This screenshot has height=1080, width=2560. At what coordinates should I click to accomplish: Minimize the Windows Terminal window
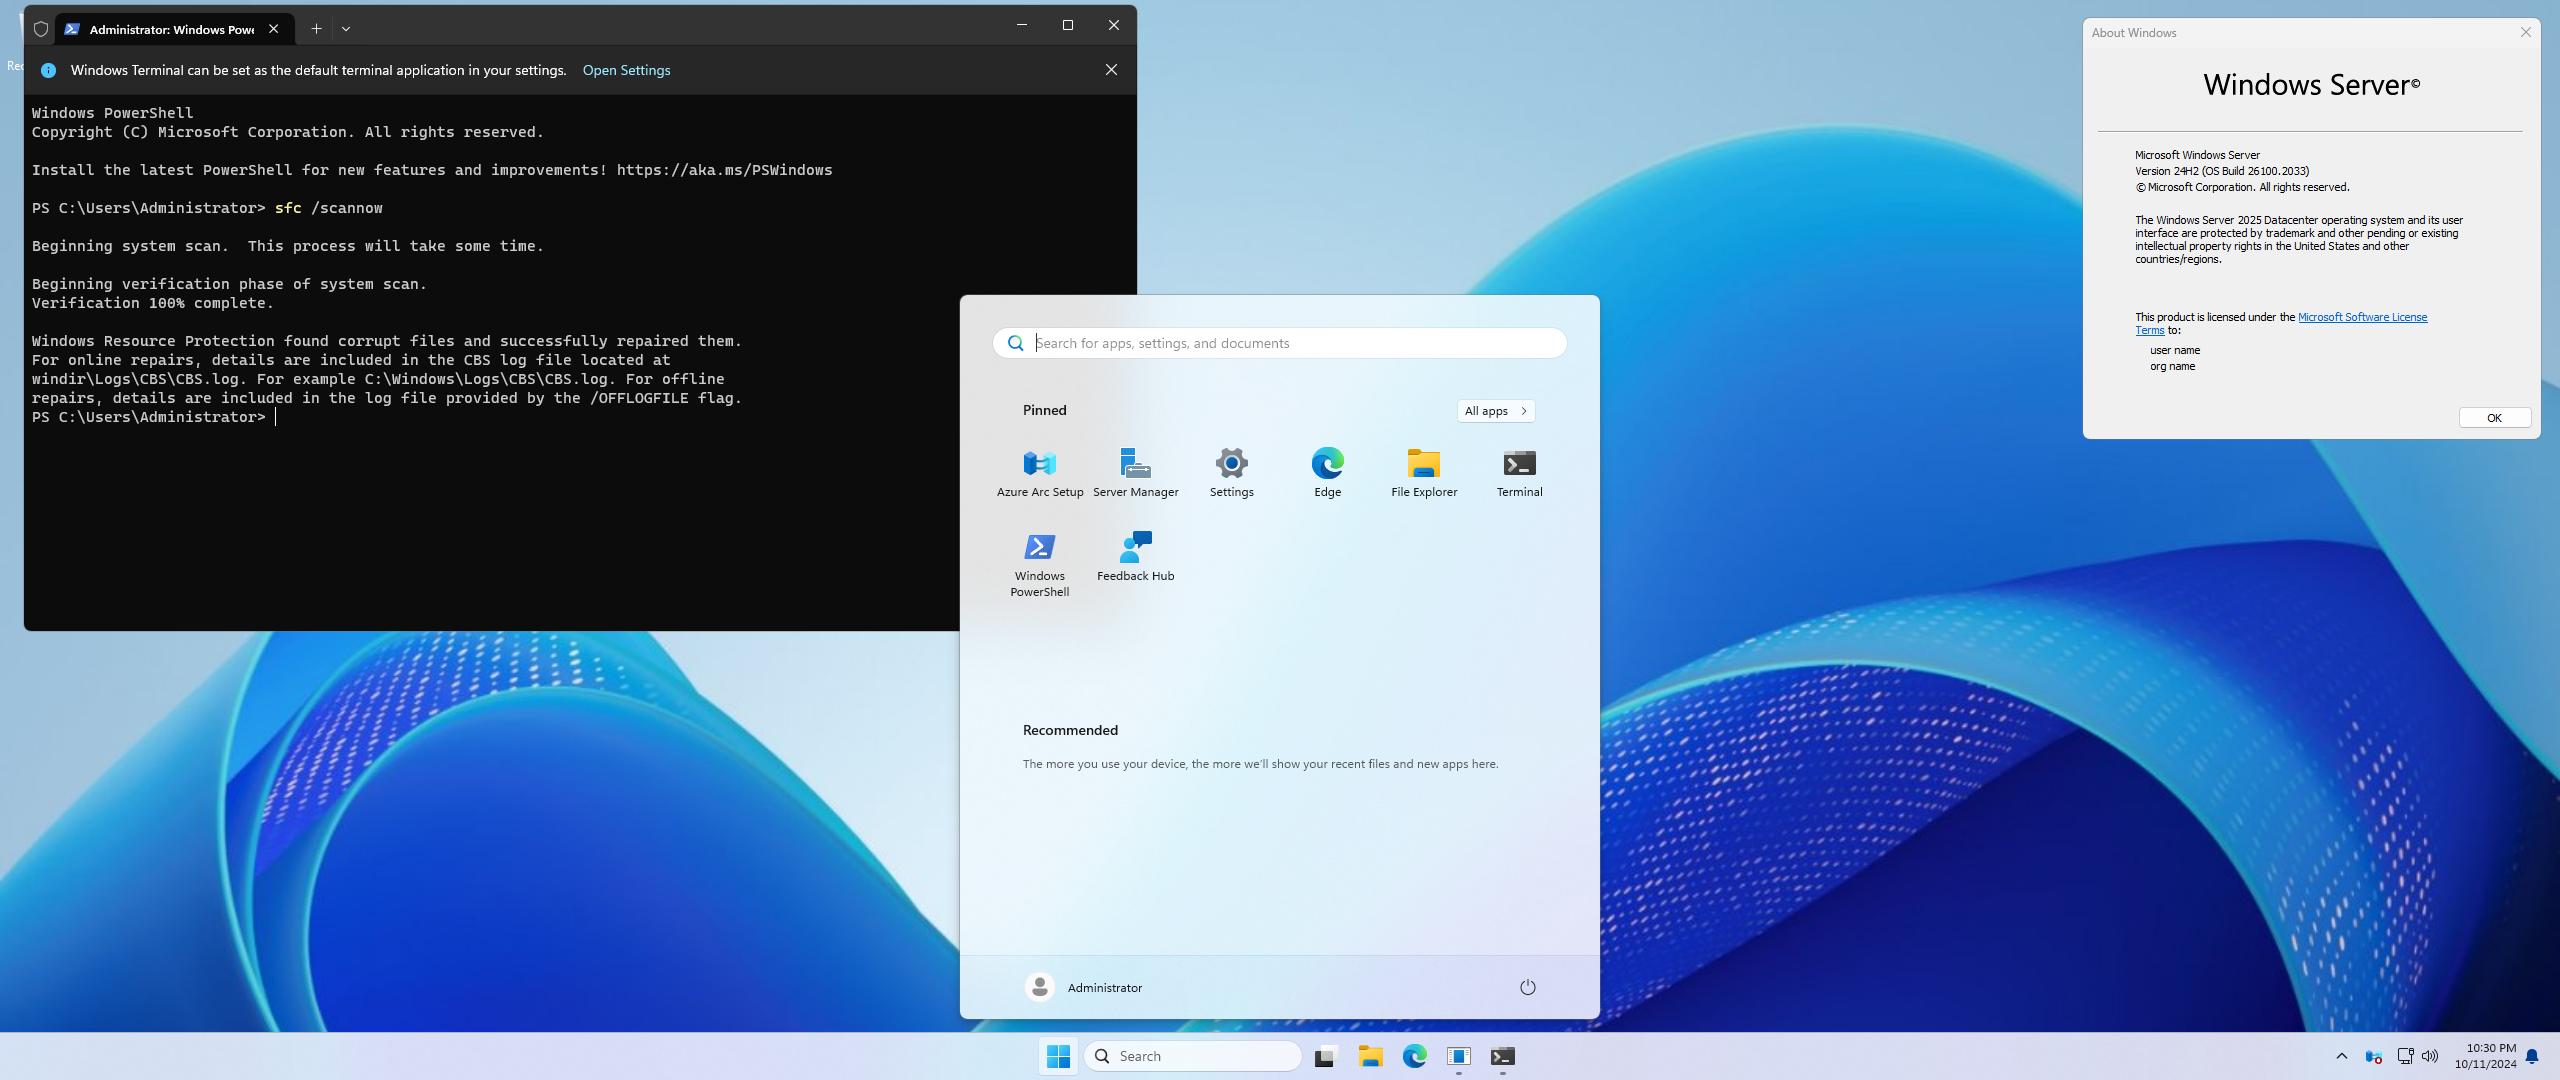tap(1021, 25)
